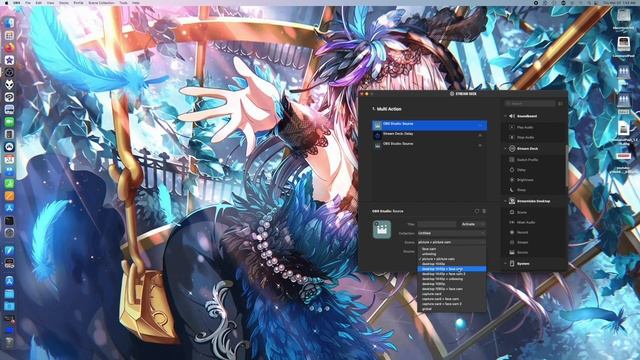Collapse the Stream Deck category
The width and height of the screenshot is (640, 360).
pos(505,149)
